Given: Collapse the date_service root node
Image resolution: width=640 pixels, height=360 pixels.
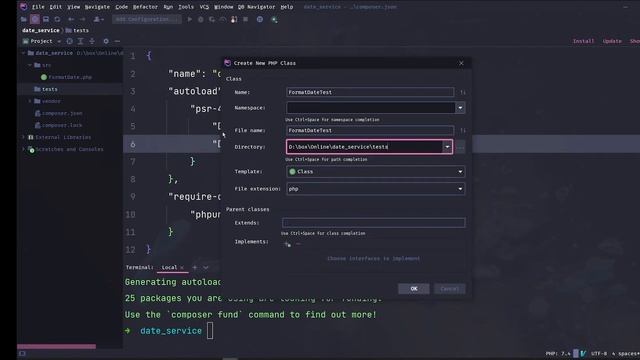Looking at the screenshot, I should pyautogui.click(x=23, y=53).
